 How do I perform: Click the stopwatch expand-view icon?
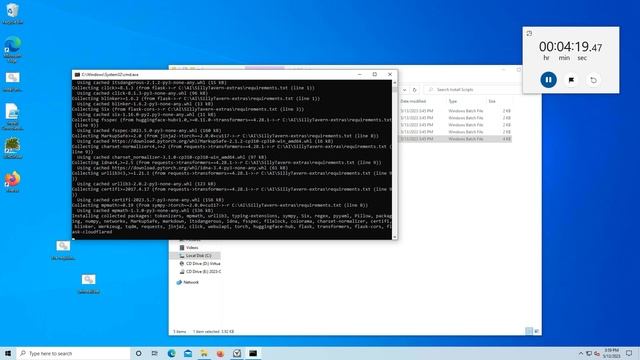click(529, 33)
